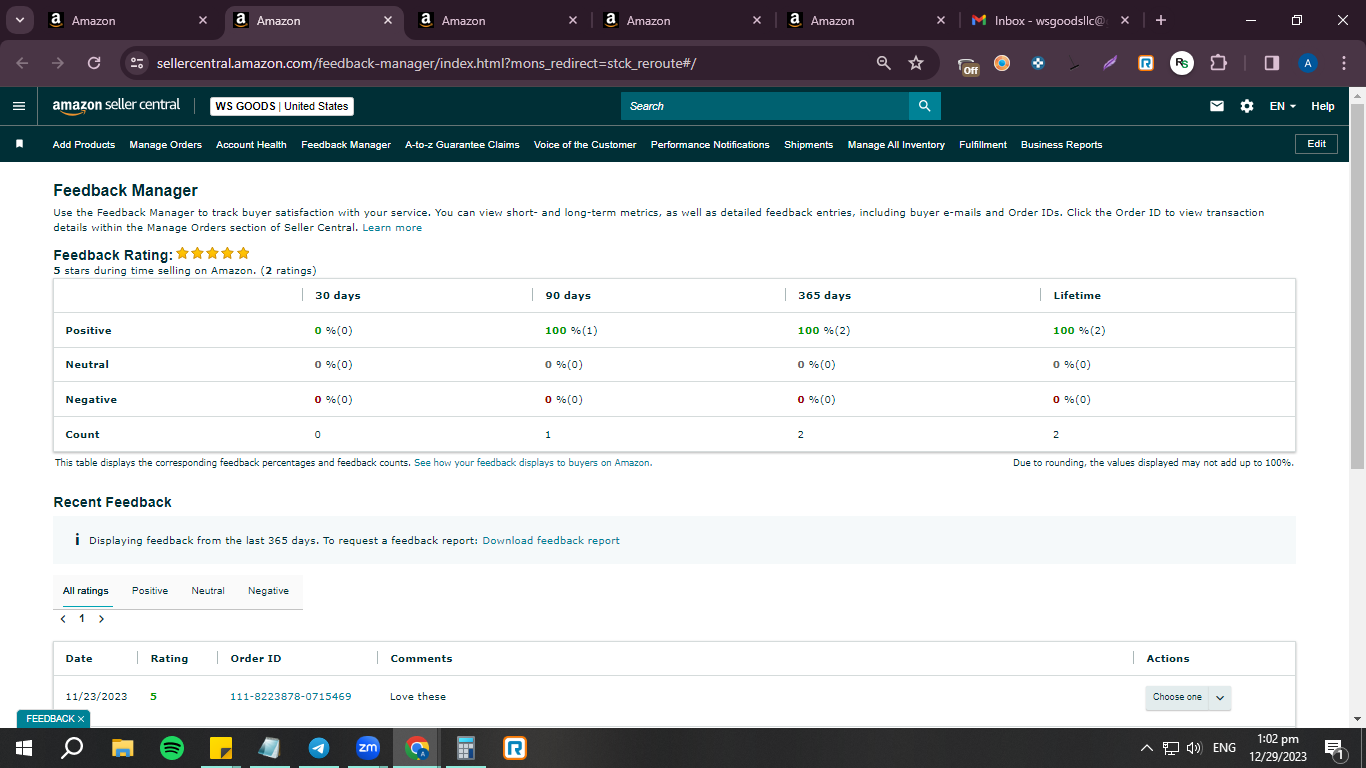
Task: Click the purple feather extension icon
Action: point(1110,63)
